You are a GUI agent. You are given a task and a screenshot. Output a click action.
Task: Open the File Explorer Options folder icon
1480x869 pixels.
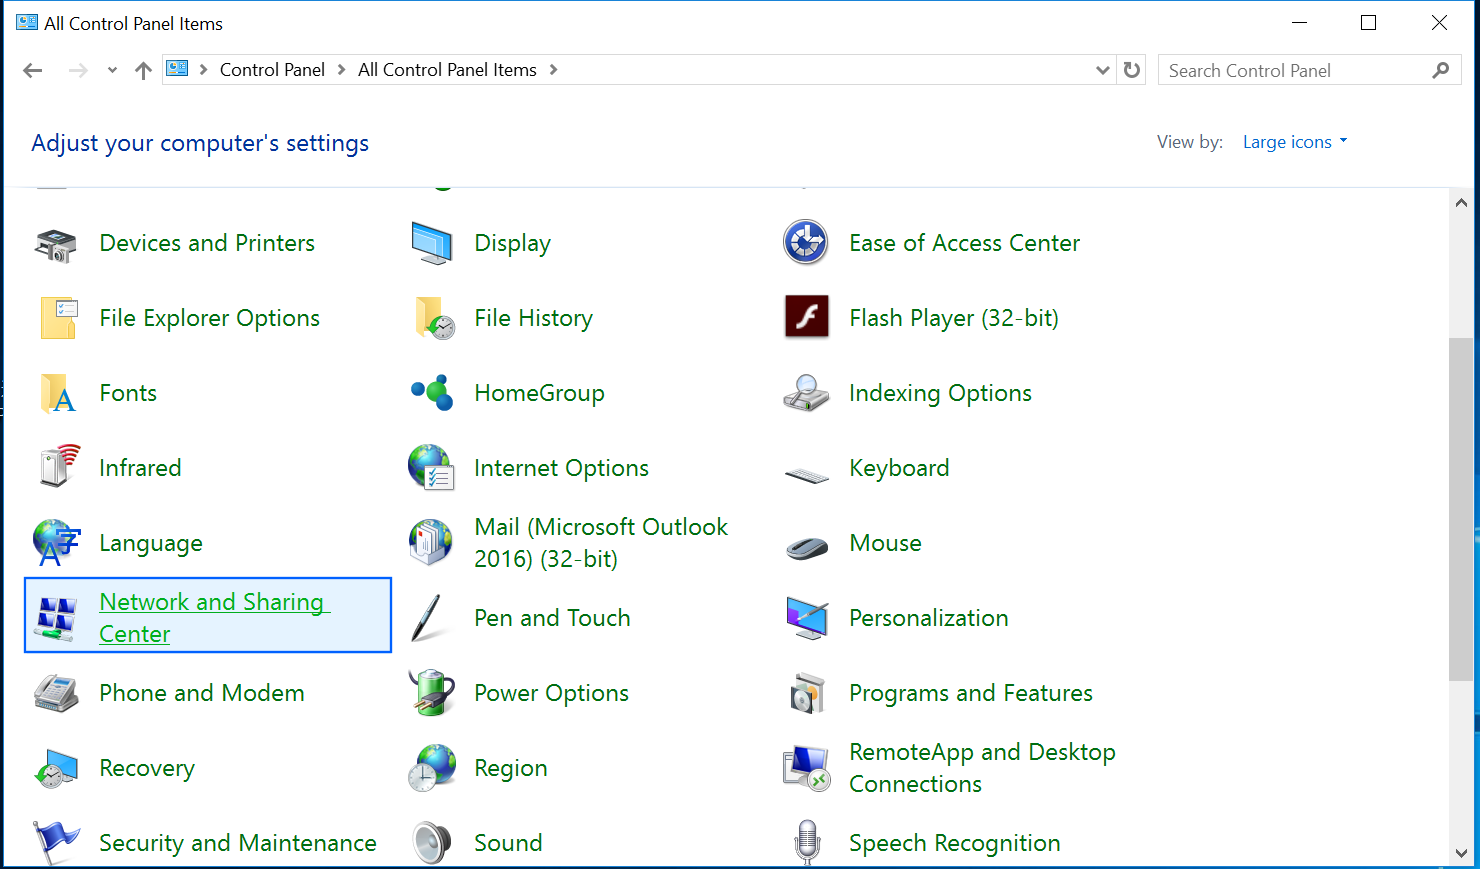(x=58, y=319)
